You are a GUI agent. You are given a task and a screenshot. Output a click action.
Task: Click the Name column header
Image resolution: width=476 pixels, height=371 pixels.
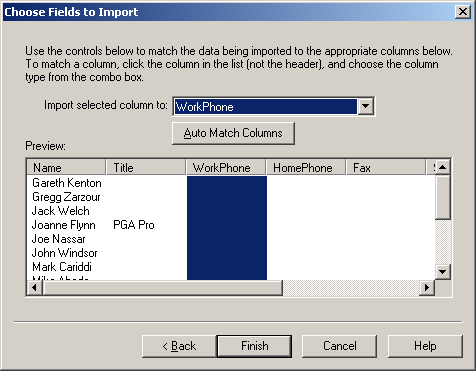pos(66,167)
